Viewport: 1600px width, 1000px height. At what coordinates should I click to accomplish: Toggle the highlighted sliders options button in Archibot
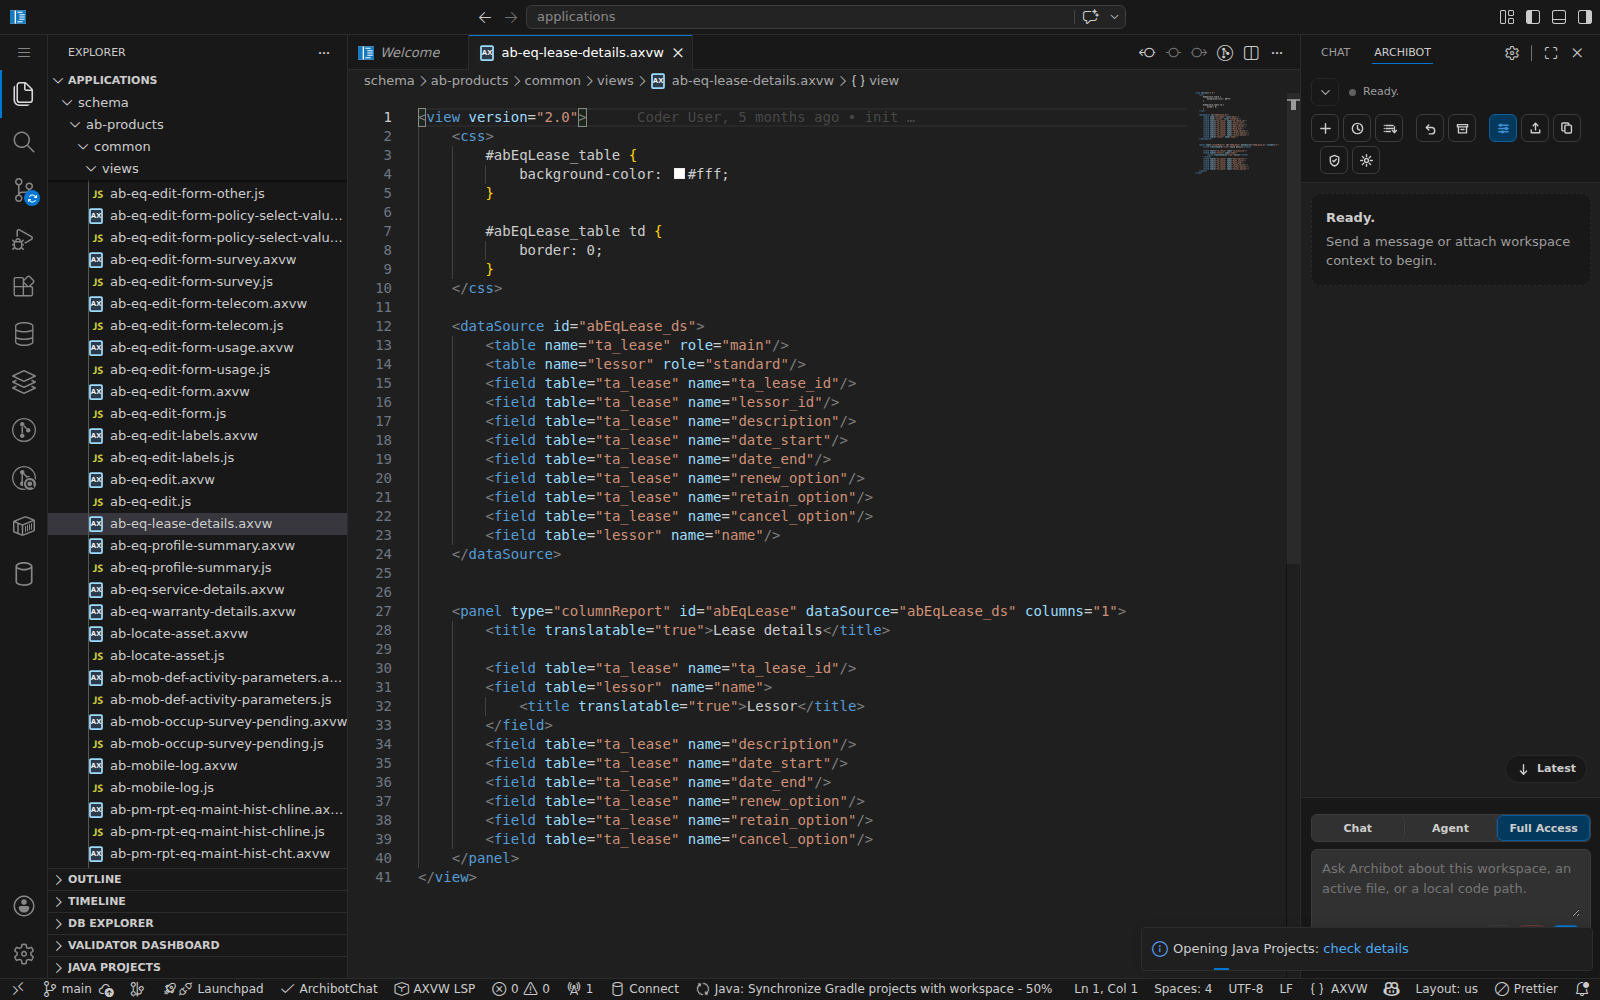pyautogui.click(x=1503, y=128)
